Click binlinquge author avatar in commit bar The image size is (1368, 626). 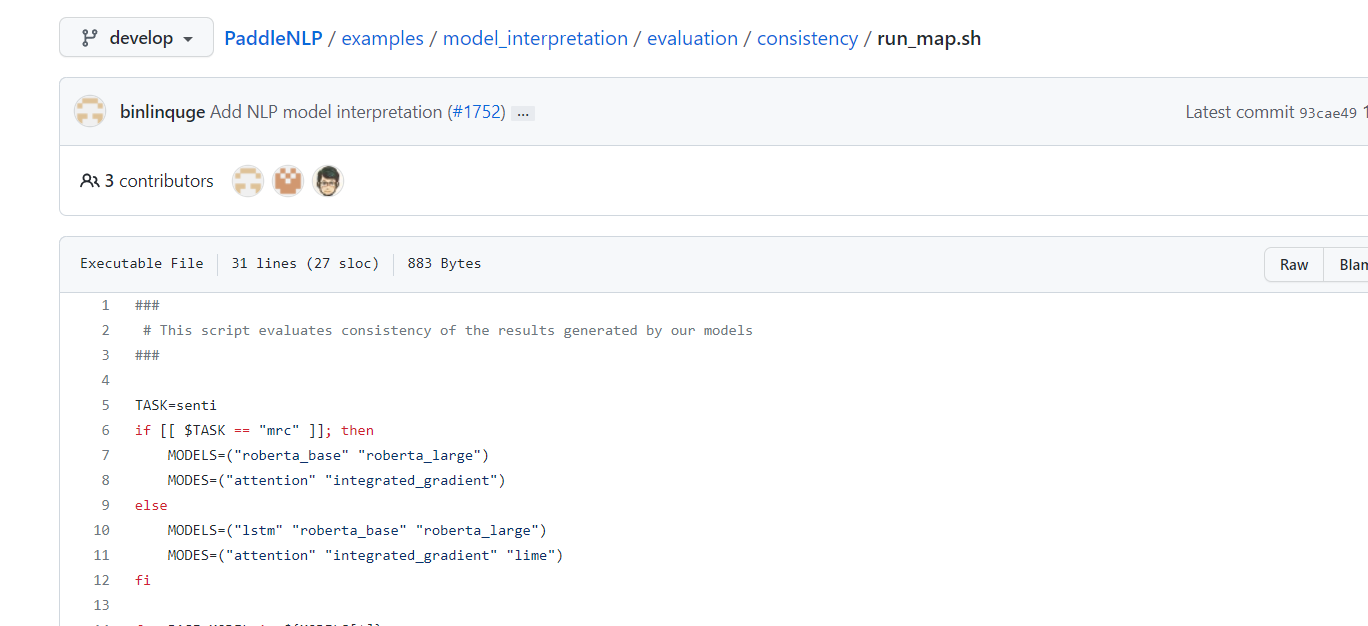coord(90,111)
